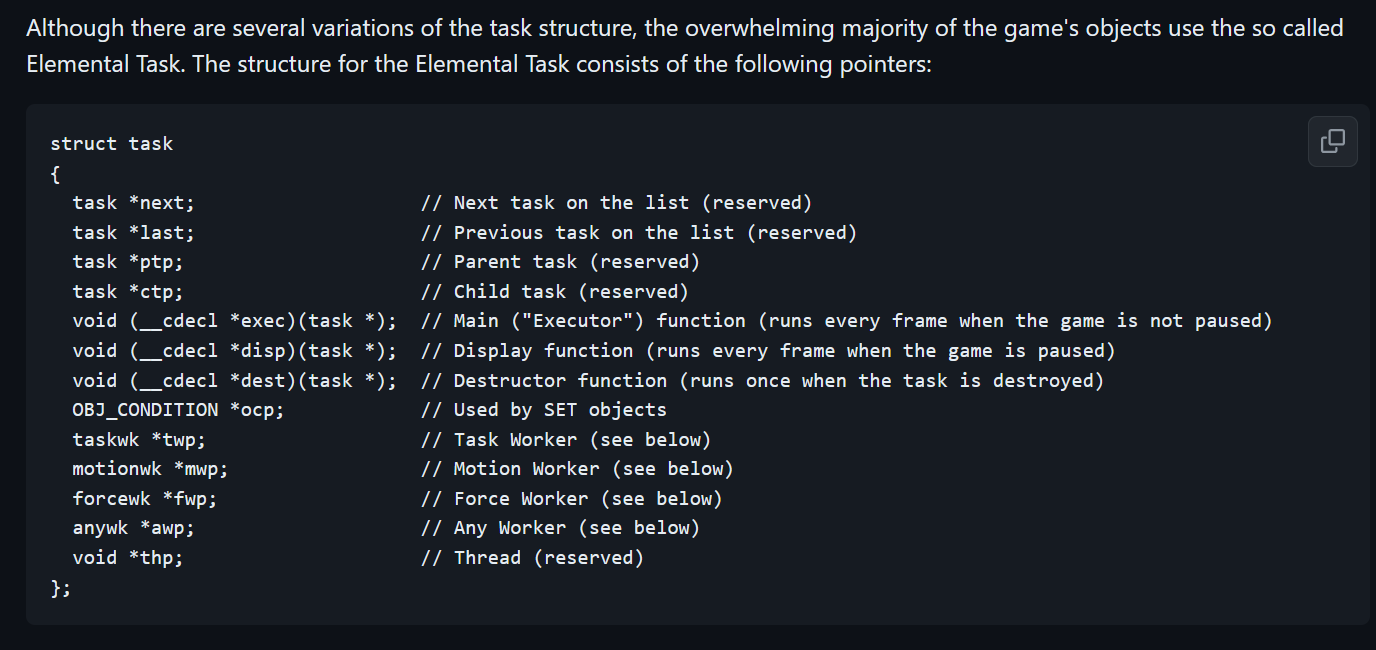Click the 'task *last;' code line

coord(133,233)
